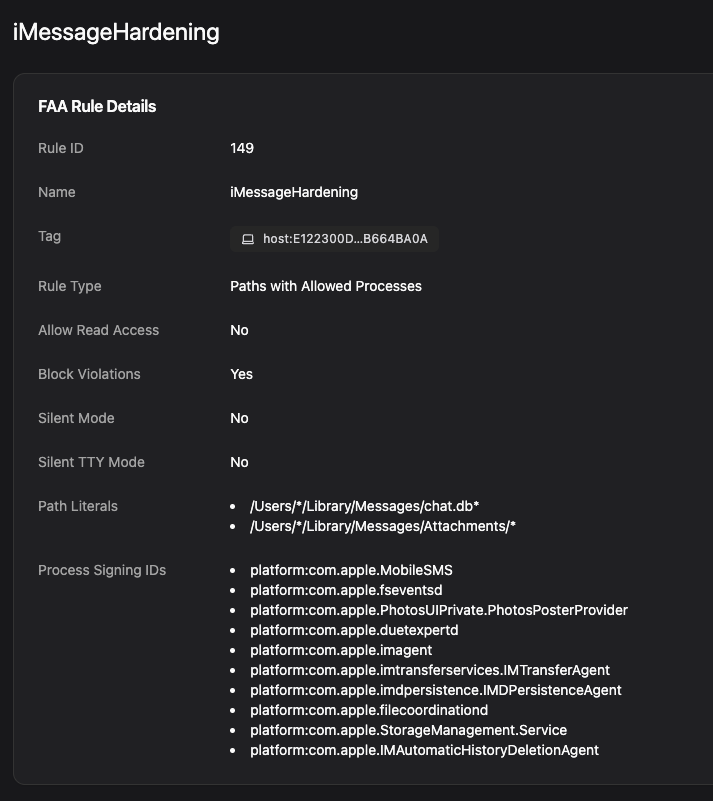This screenshot has width=713, height=801.
Task: Click the Block Violations value Yes
Action: coord(241,374)
